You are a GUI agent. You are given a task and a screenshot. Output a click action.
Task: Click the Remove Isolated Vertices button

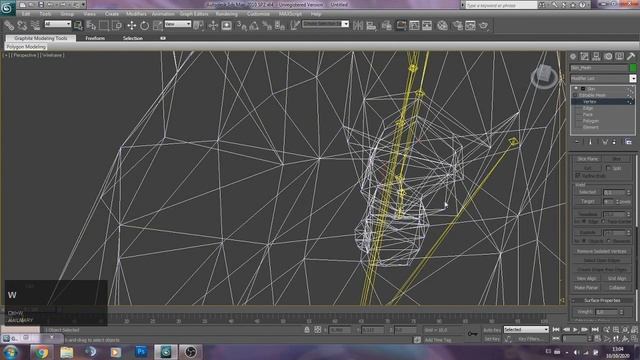[x=601, y=251]
